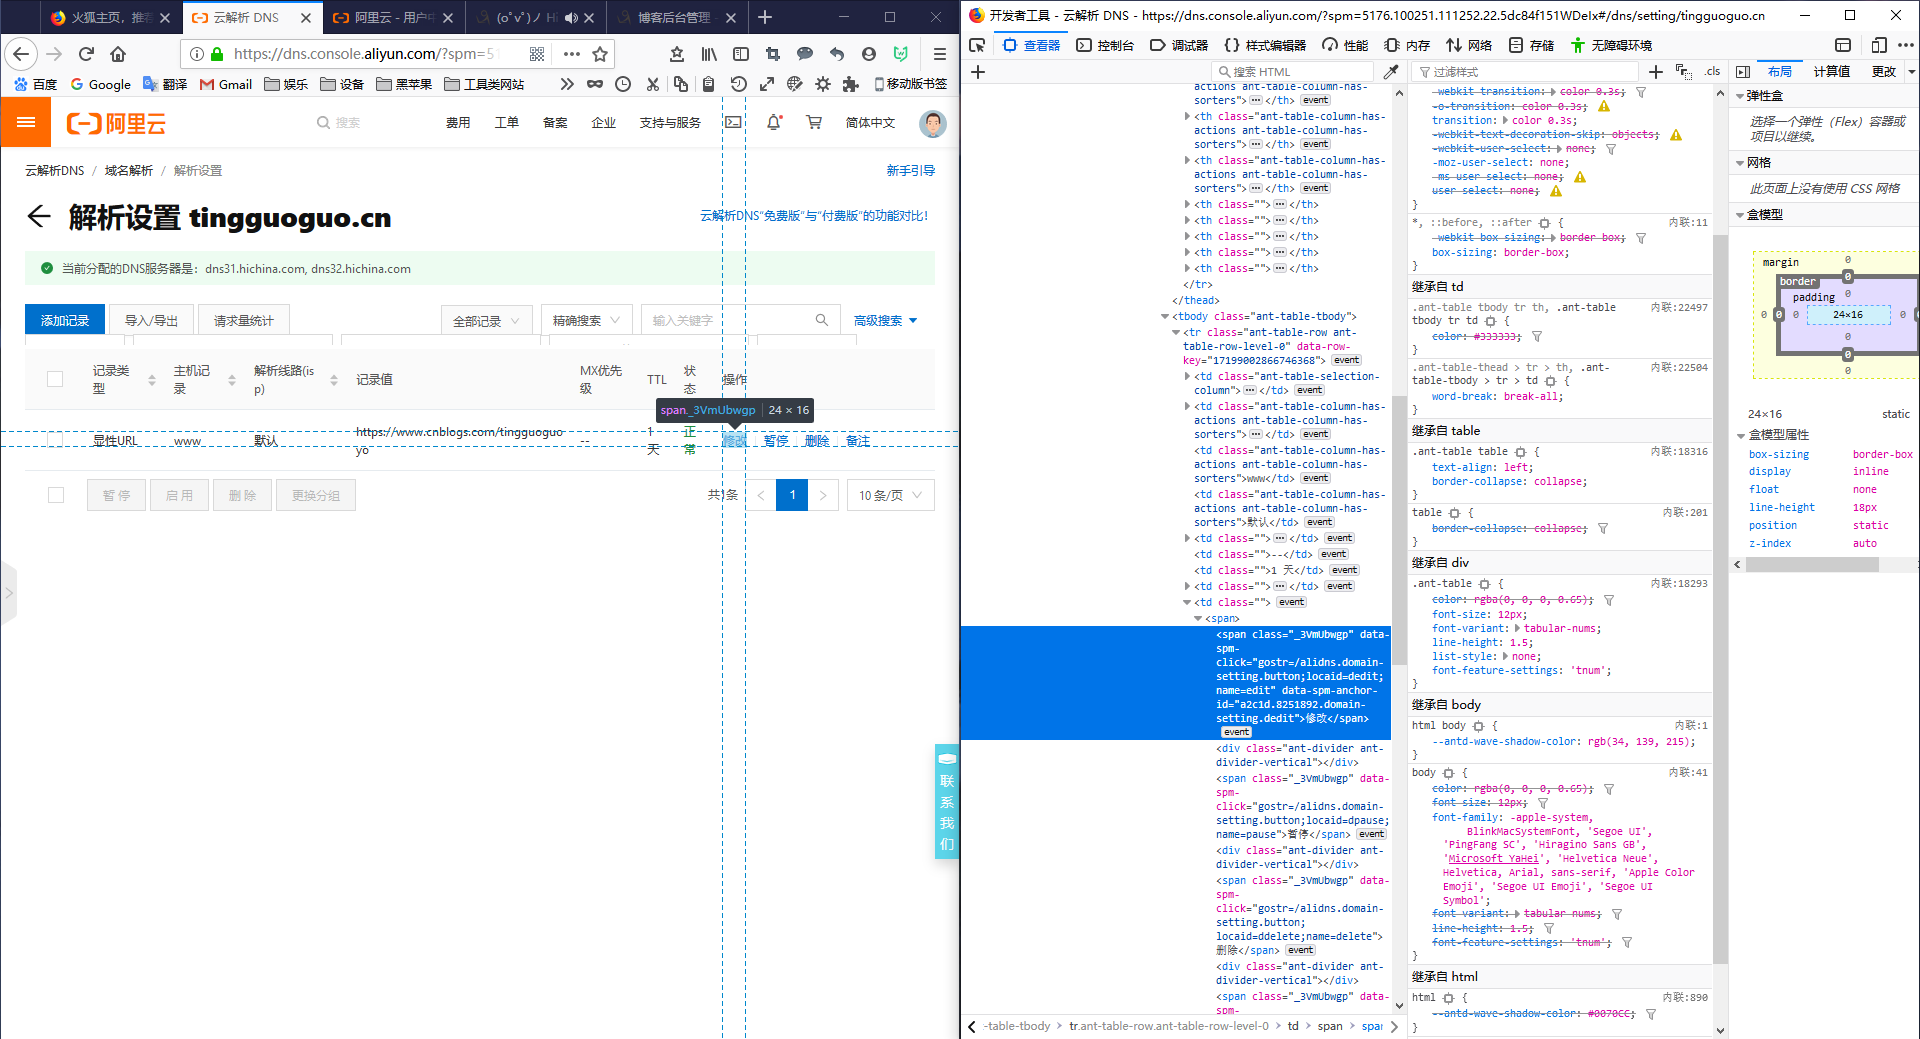The width and height of the screenshot is (1920, 1039).
Task: Open Firefox library icon in toolbar
Action: coord(709,54)
